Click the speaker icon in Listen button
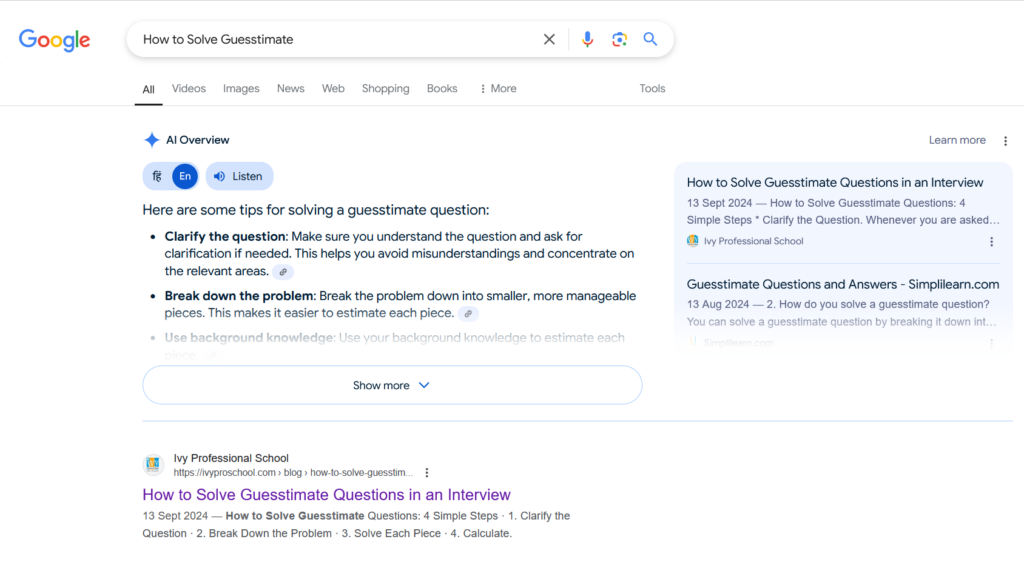Screen dimensions: 1024x565 coord(219,176)
